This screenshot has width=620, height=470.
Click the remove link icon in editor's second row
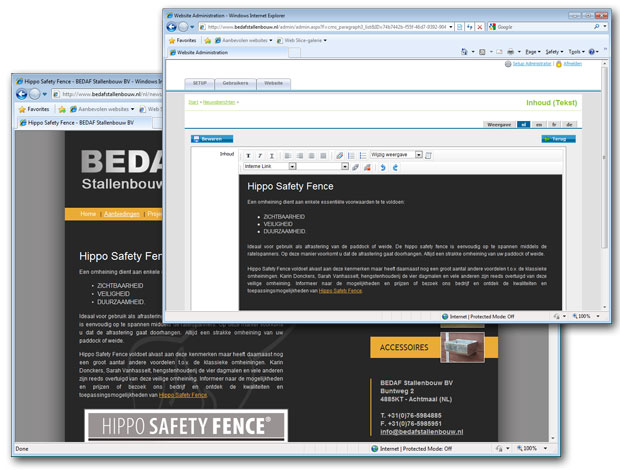point(367,167)
